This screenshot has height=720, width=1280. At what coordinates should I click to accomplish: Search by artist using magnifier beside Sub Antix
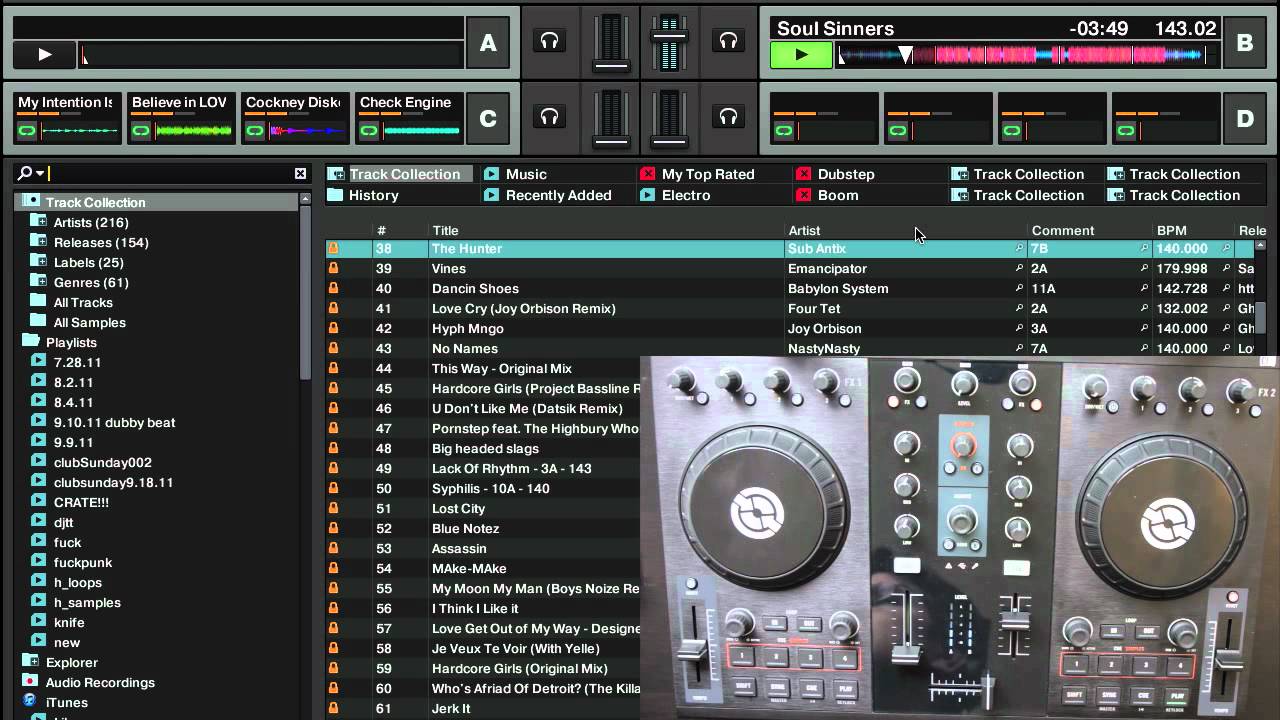[1019, 248]
